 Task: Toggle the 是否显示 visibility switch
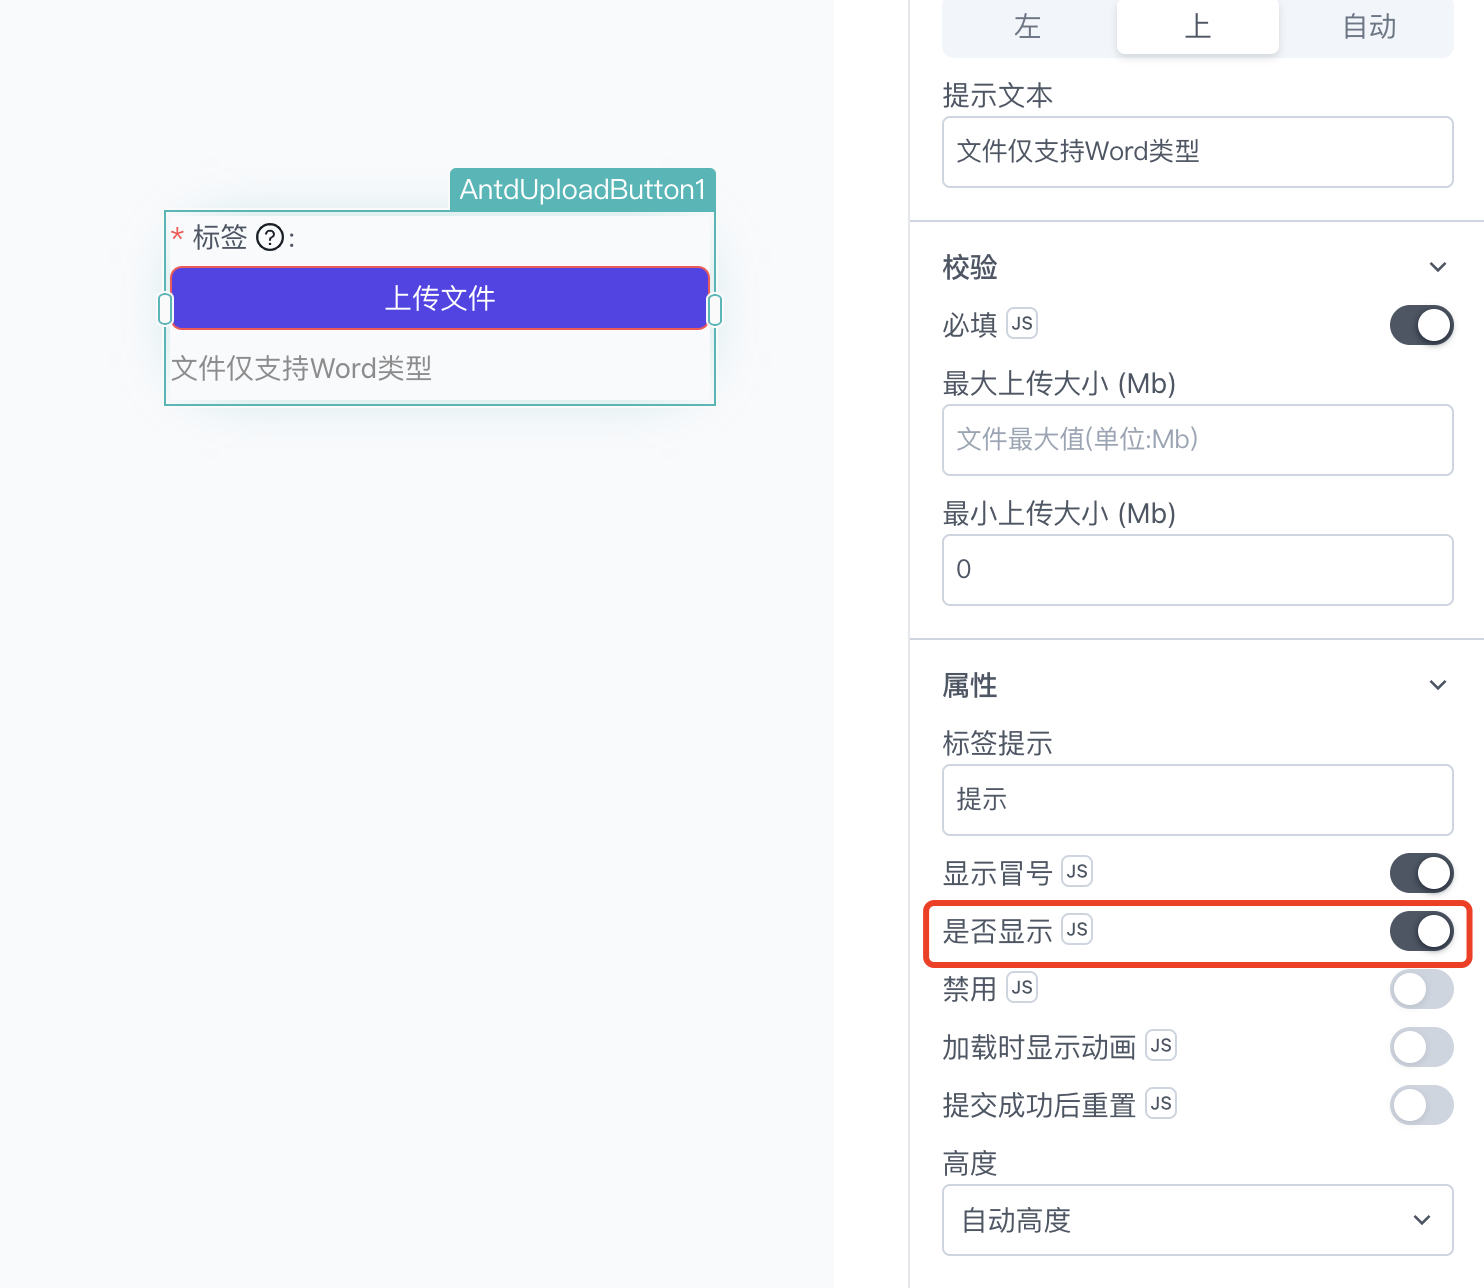[1421, 931]
